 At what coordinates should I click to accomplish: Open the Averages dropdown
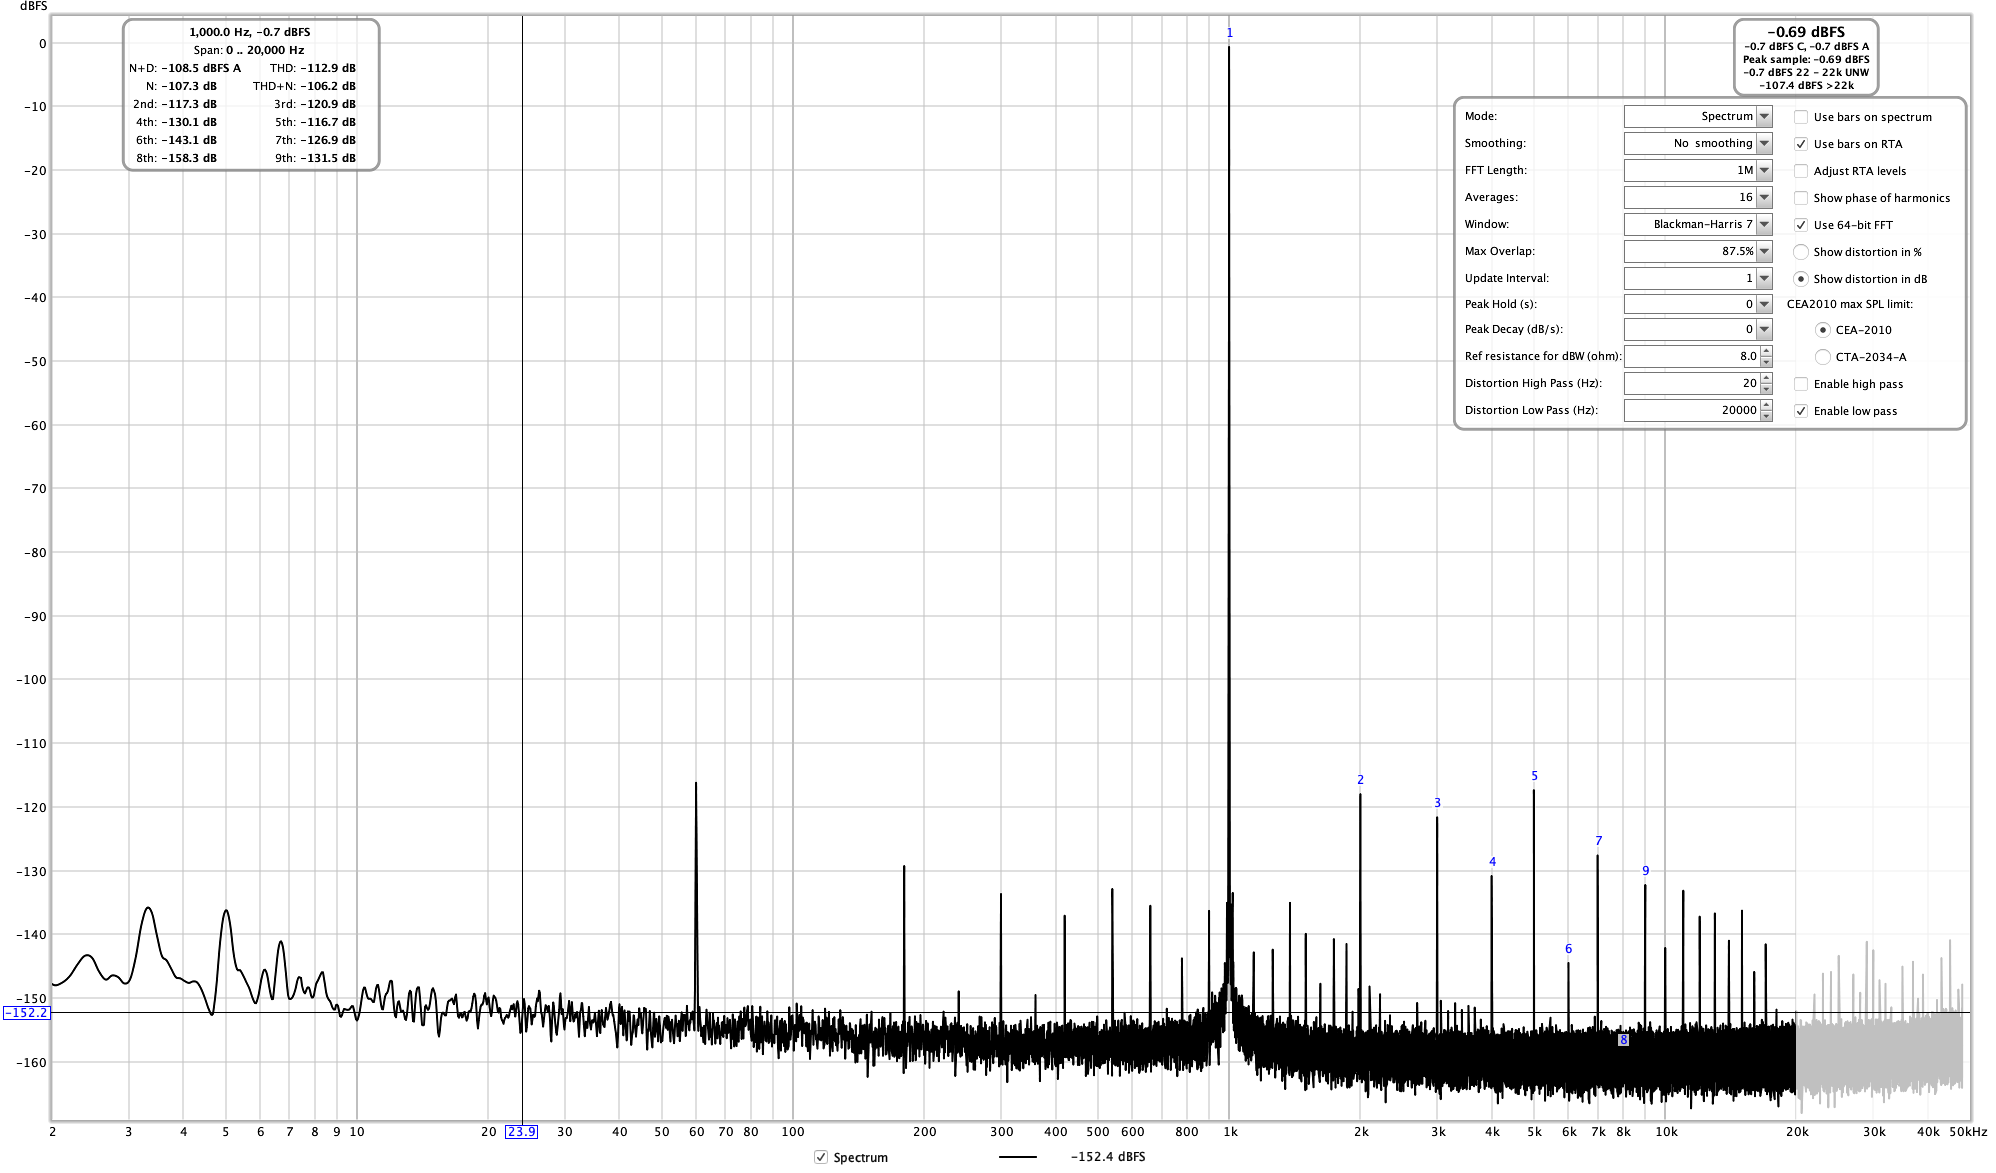coord(1698,197)
